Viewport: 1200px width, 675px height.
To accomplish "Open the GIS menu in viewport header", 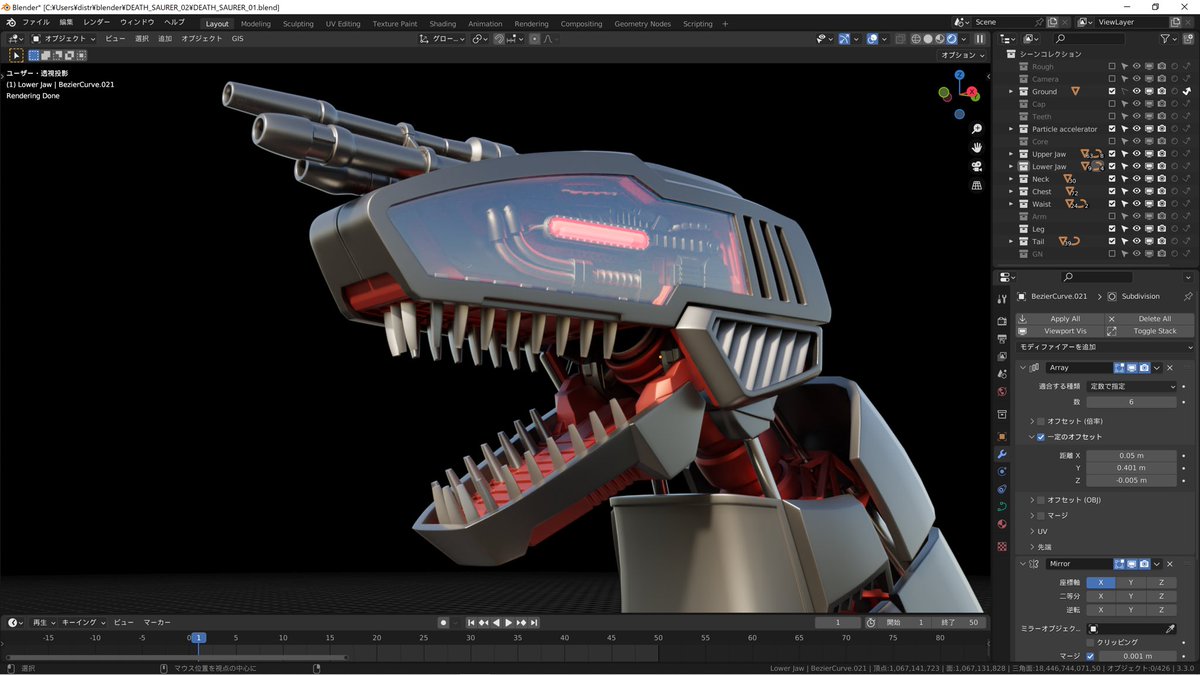I will point(237,39).
